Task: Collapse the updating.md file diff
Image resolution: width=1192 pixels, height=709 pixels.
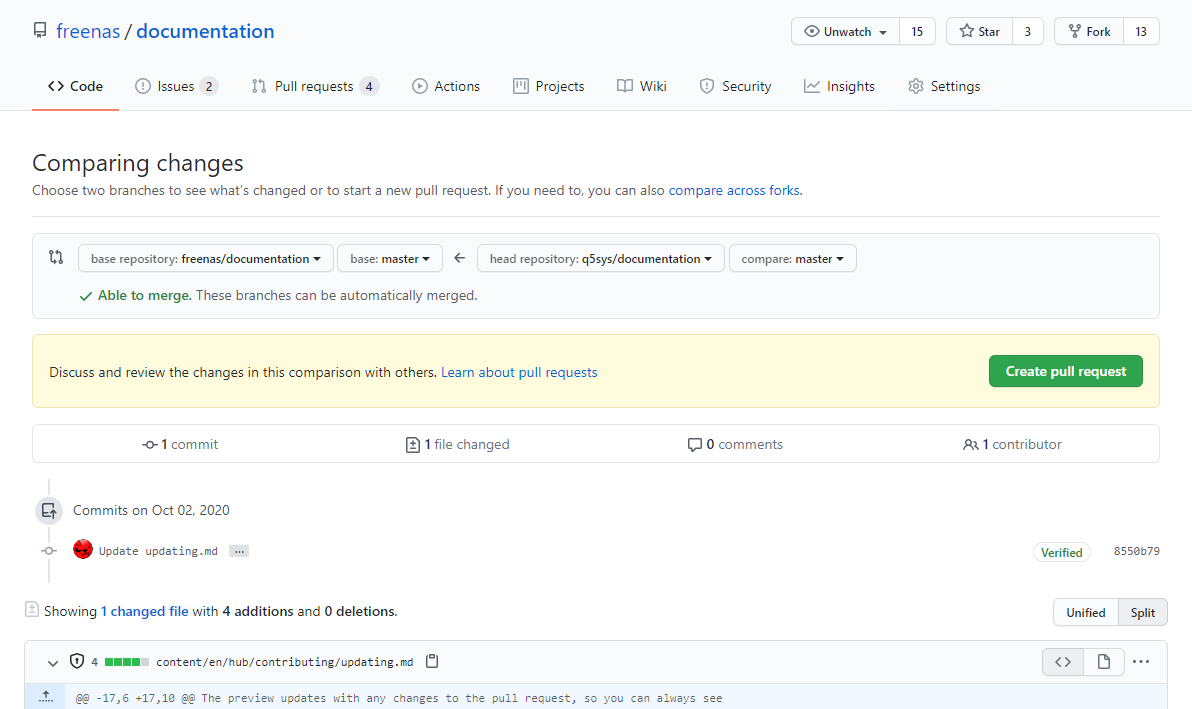Action: tap(53, 662)
